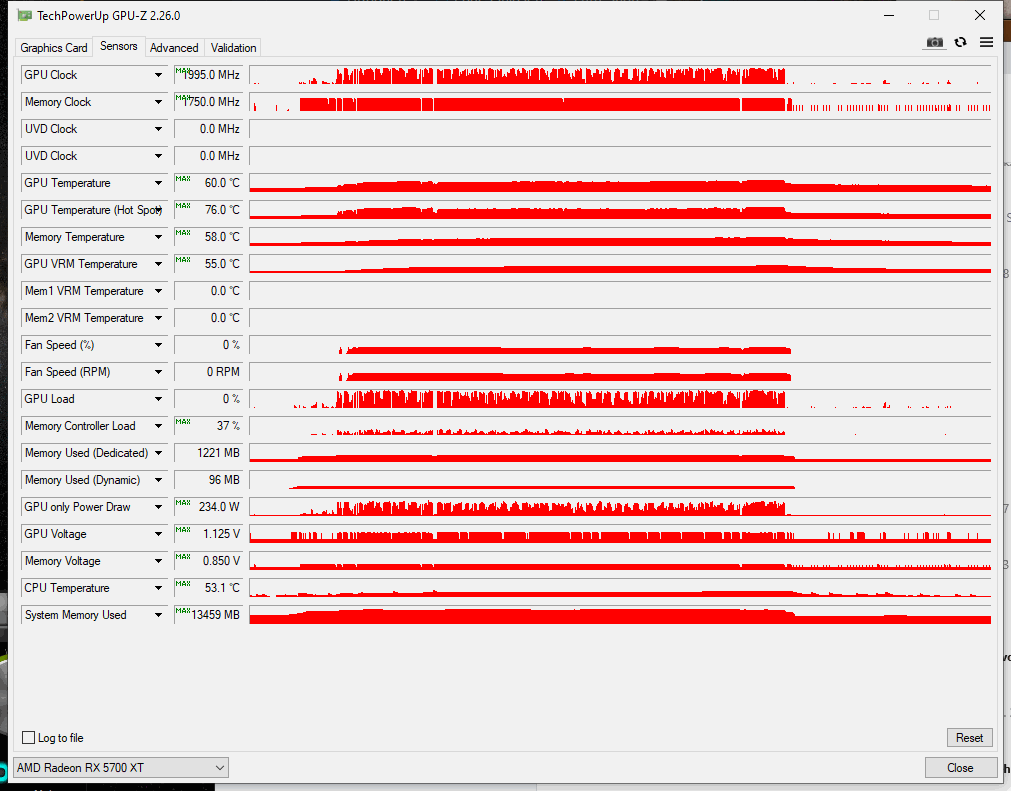Open GPU Temperature (Hot Spot) dropdown
The width and height of the screenshot is (1011, 791).
158,210
